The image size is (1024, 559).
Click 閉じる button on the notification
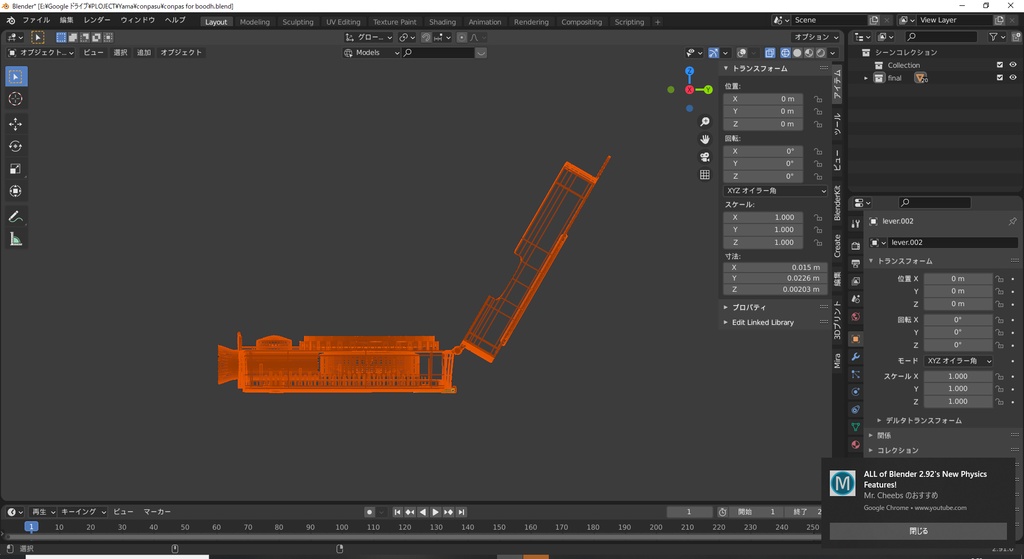(918, 531)
